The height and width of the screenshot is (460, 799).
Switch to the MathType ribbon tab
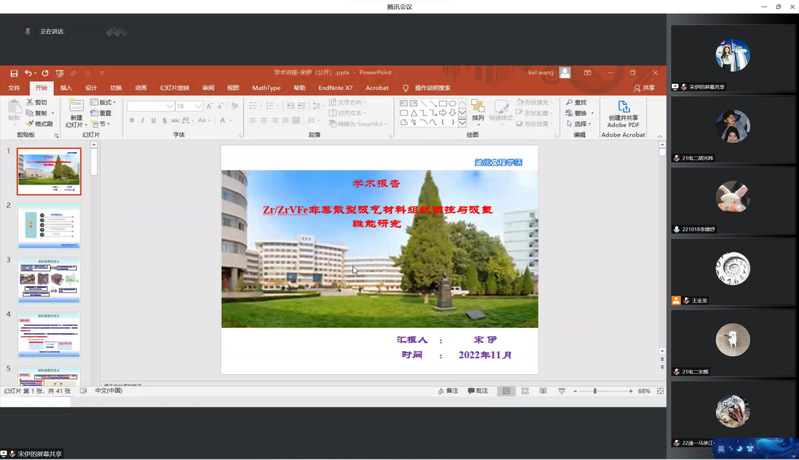click(x=266, y=88)
